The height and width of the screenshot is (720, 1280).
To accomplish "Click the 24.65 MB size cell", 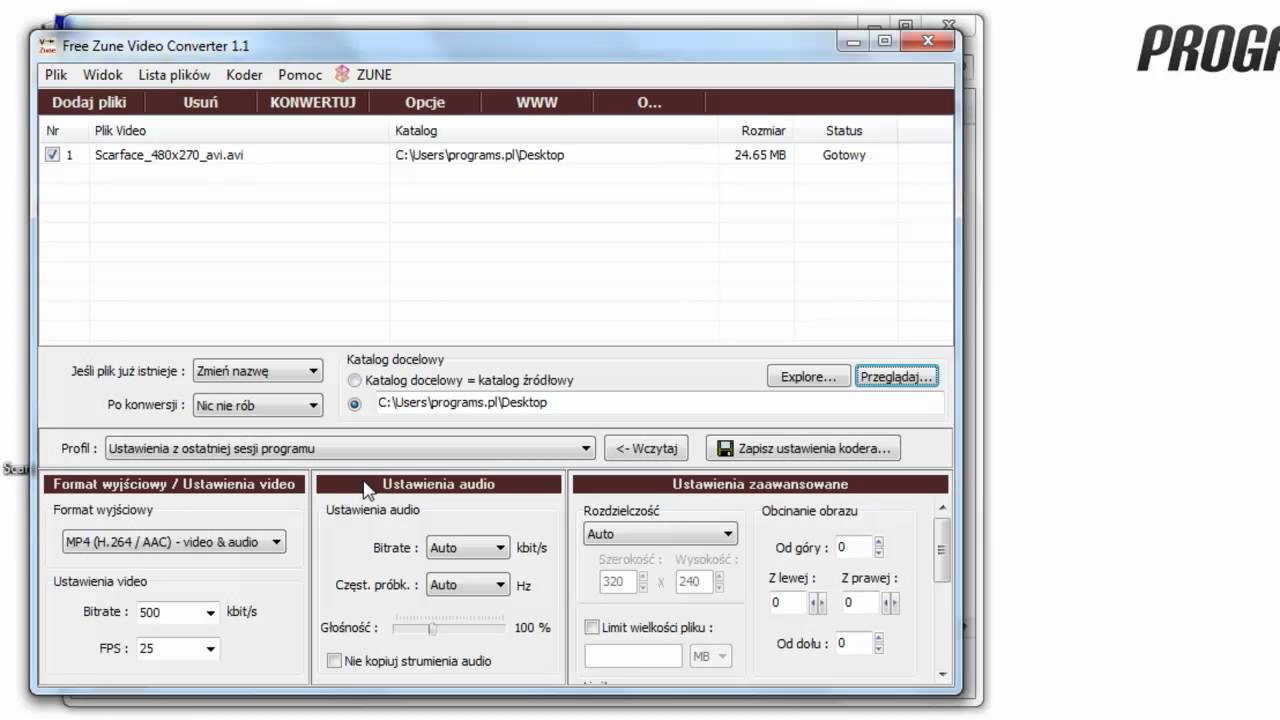I will [x=760, y=155].
